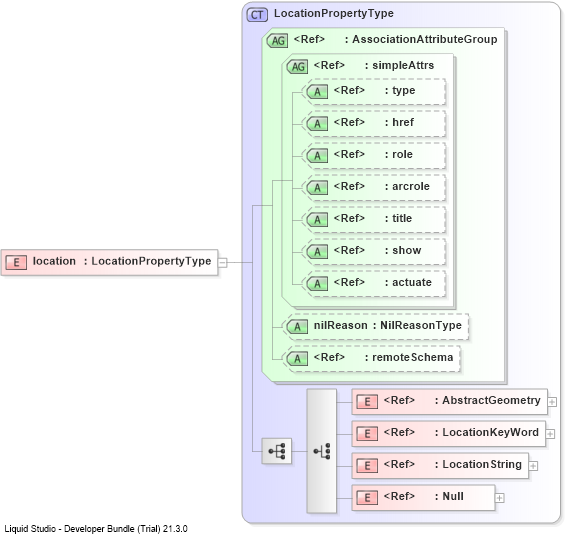Click the attribute icon for show
The height and width of the screenshot is (534, 565).
317,252
